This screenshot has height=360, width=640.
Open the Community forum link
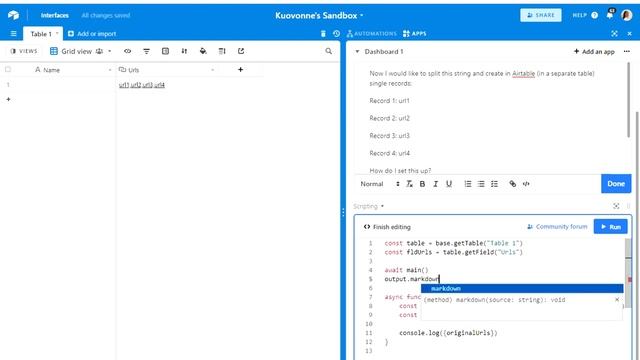tap(557, 227)
